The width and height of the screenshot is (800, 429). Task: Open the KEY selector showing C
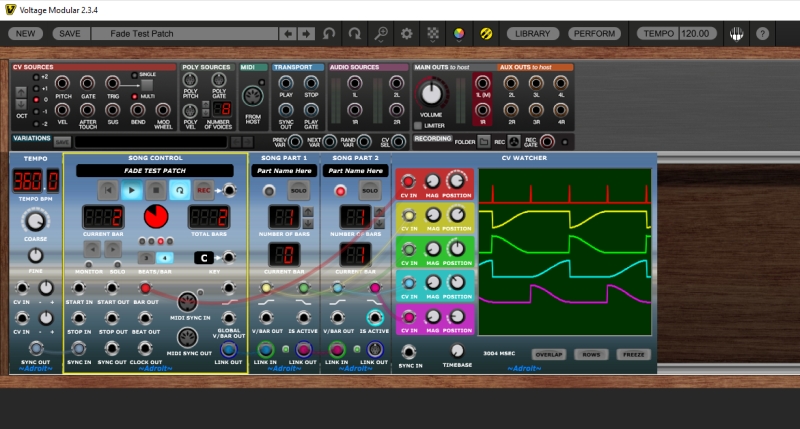pos(204,258)
